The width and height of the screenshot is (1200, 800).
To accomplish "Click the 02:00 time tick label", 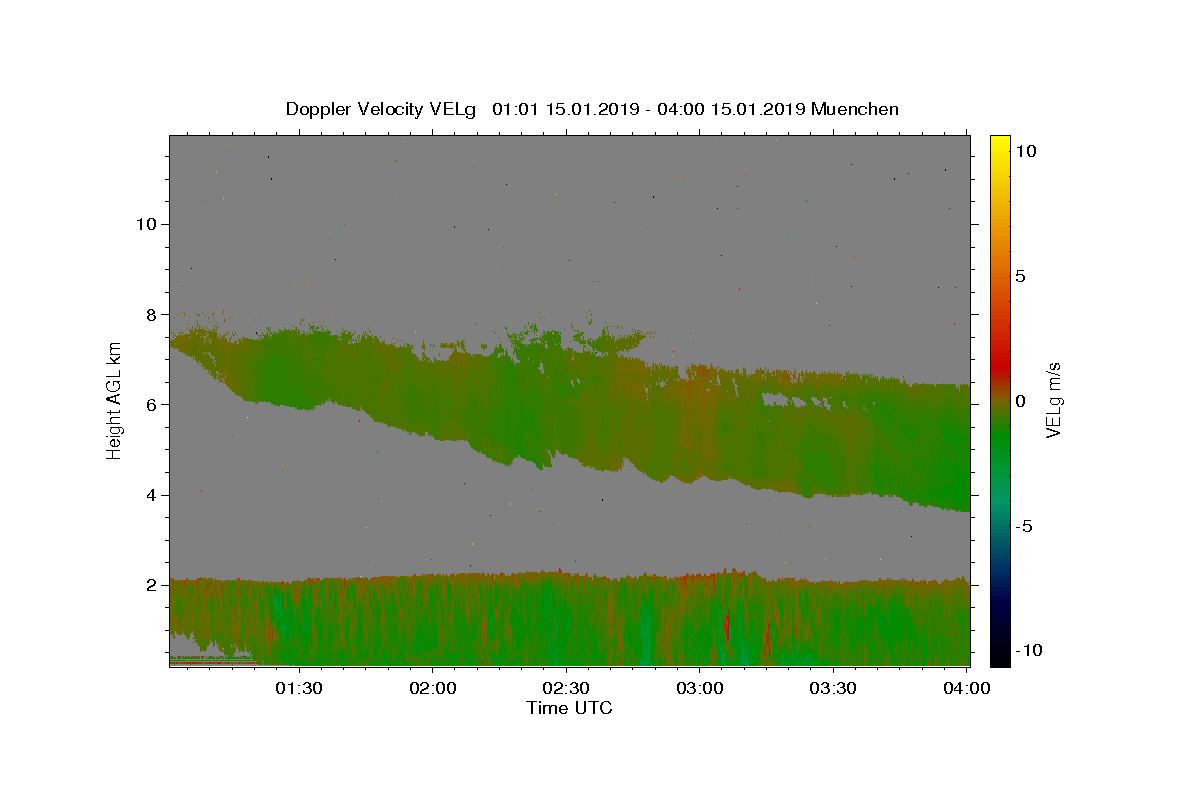I will (433, 688).
